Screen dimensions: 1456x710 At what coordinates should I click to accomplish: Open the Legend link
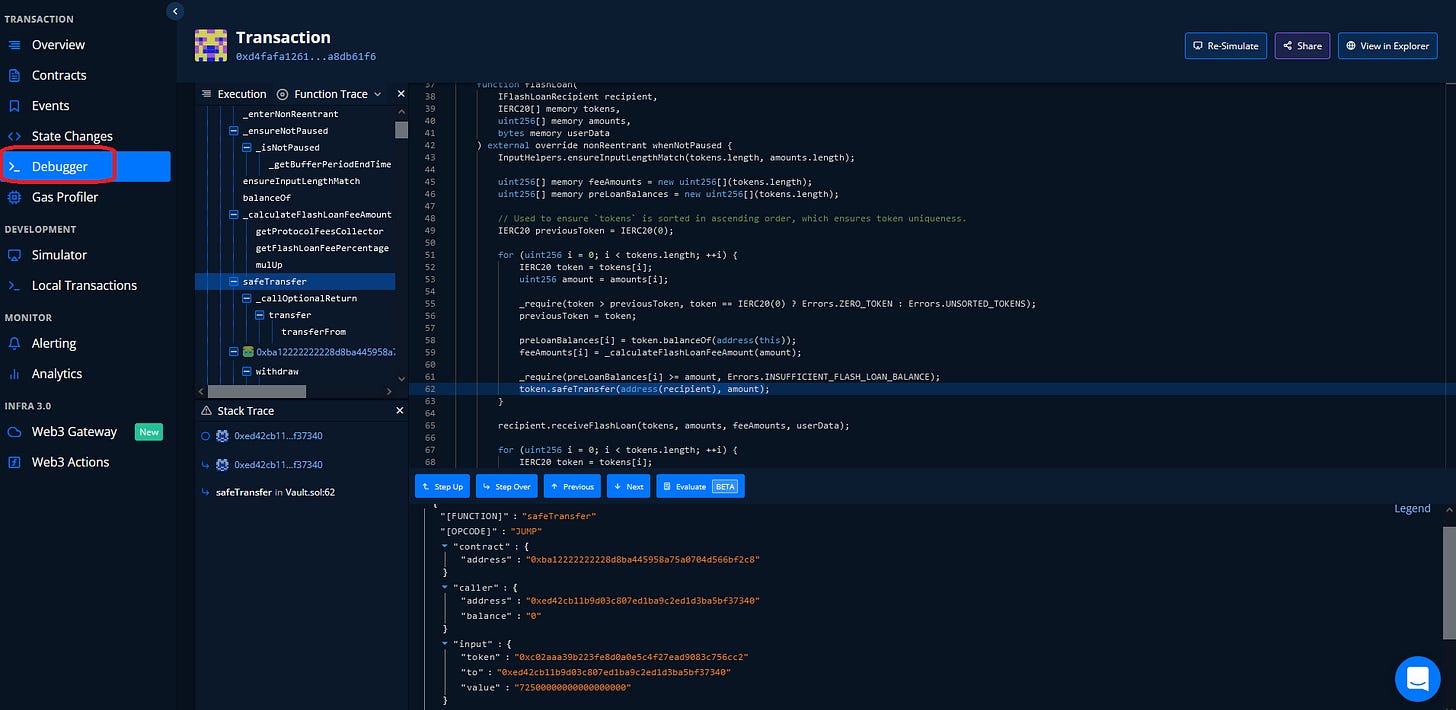point(1412,508)
